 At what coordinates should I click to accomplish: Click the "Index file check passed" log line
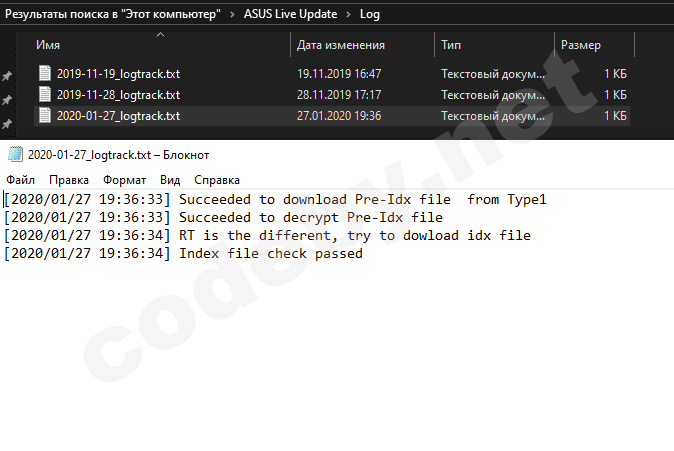click(270, 253)
